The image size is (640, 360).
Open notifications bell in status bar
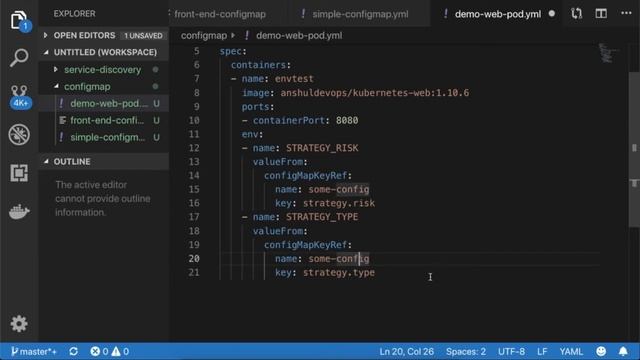click(623, 351)
